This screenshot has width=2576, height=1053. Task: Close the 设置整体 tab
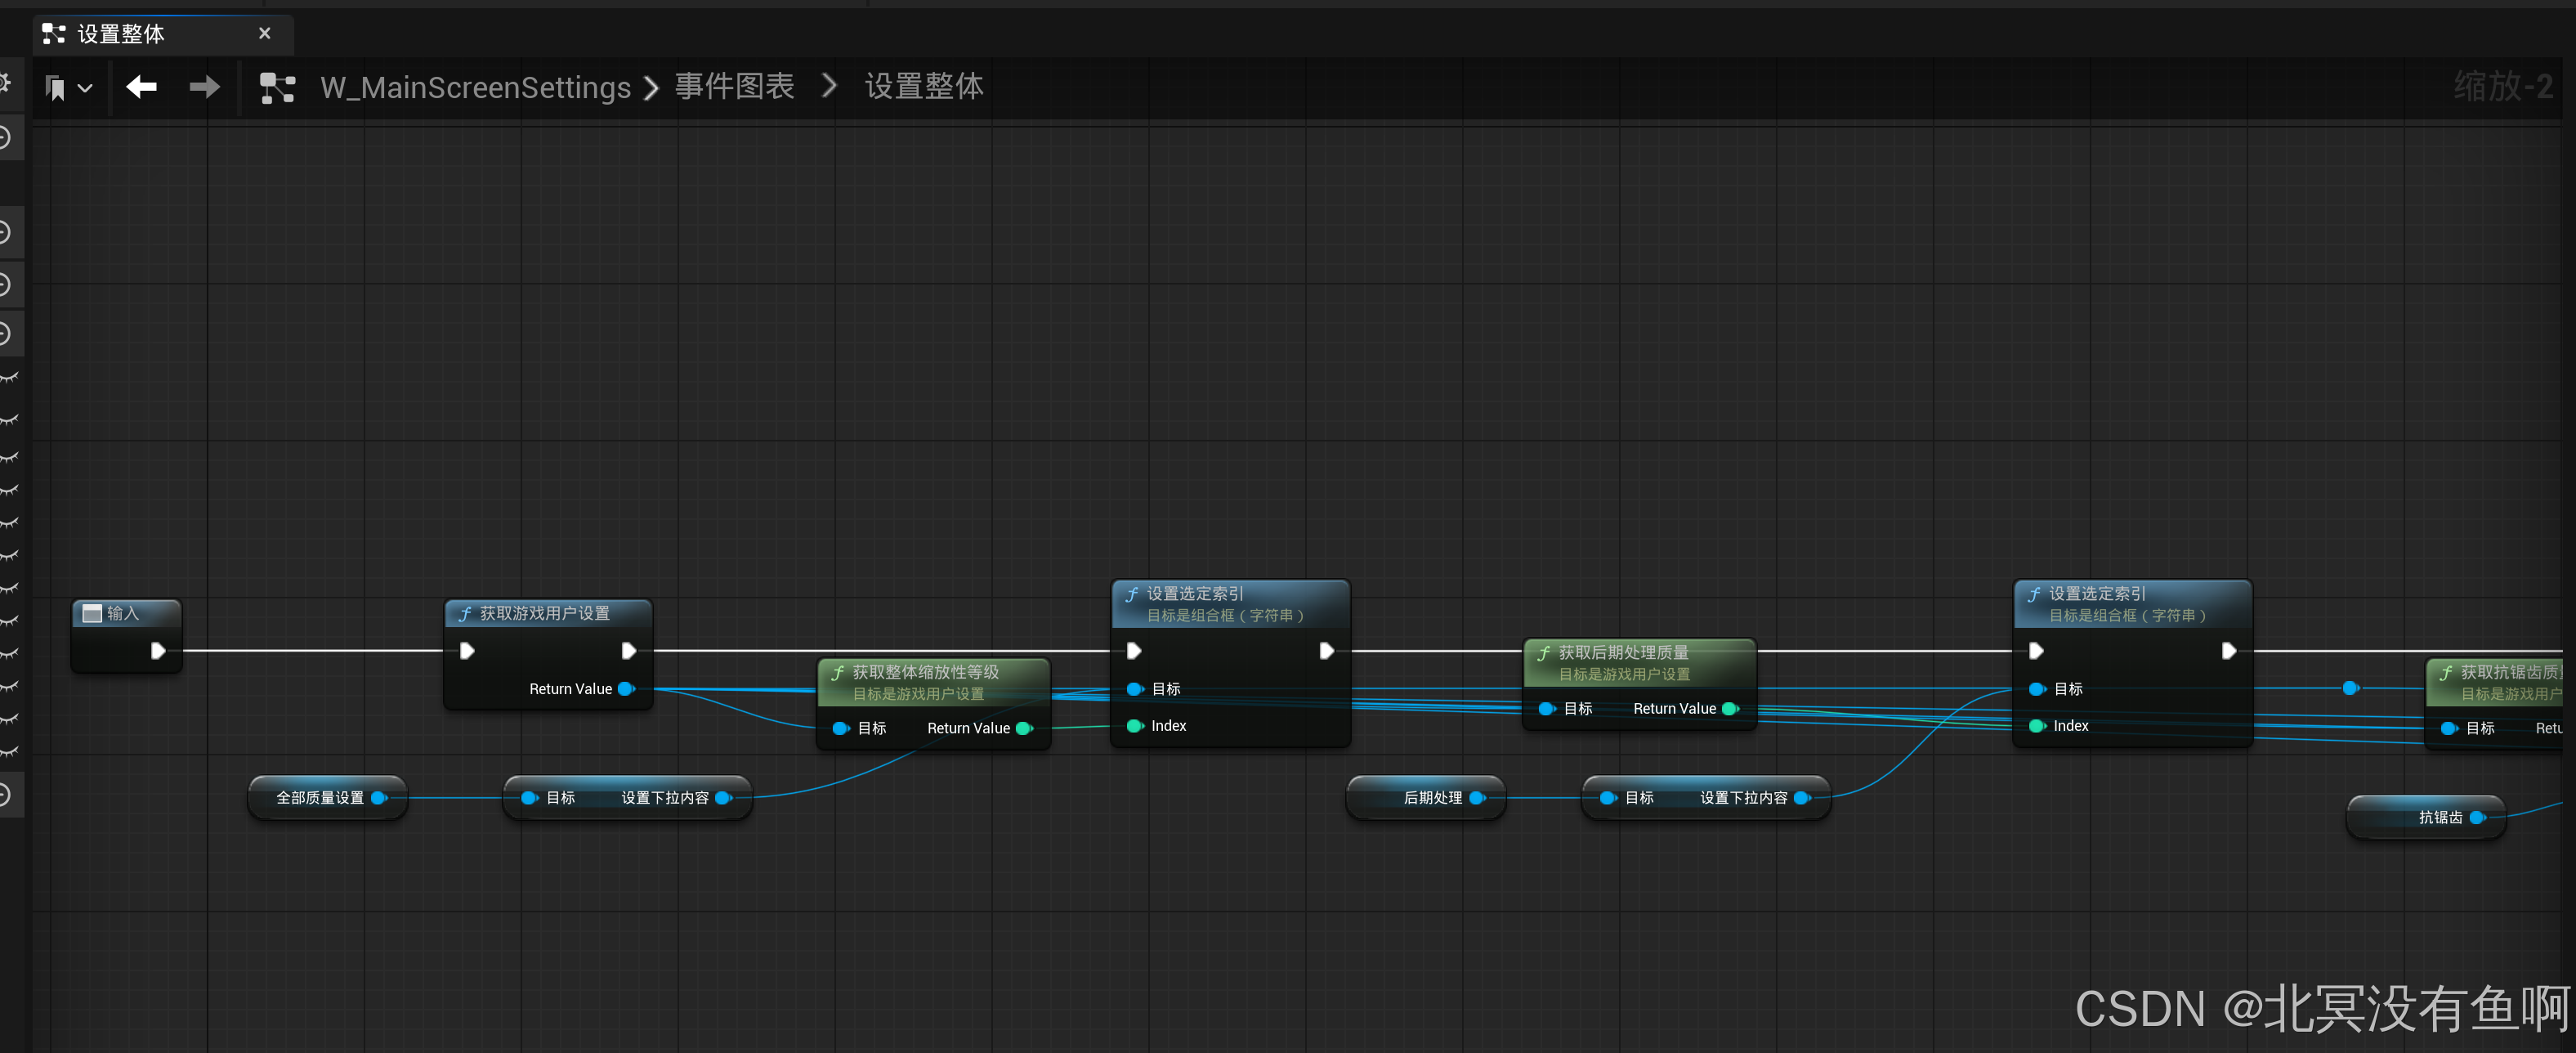click(264, 33)
